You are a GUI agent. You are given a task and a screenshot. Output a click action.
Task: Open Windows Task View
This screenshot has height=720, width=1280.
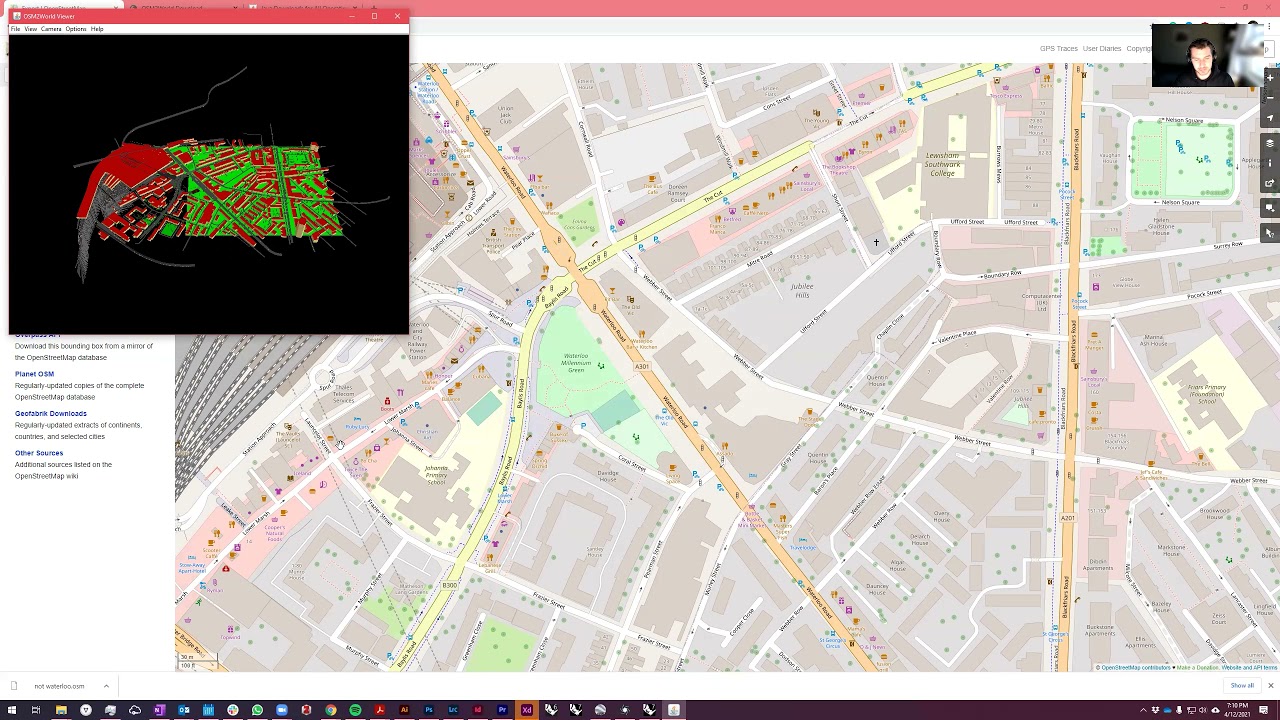36,710
